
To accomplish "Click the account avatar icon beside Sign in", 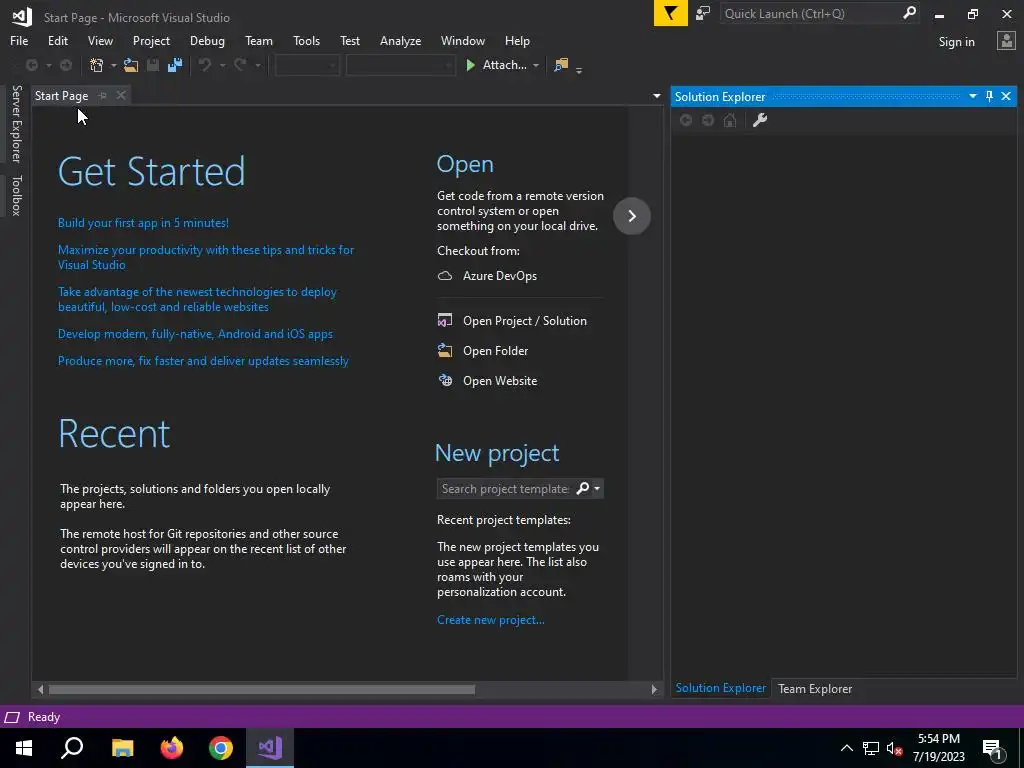I will pyautogui.click(x=1006, y=41).
